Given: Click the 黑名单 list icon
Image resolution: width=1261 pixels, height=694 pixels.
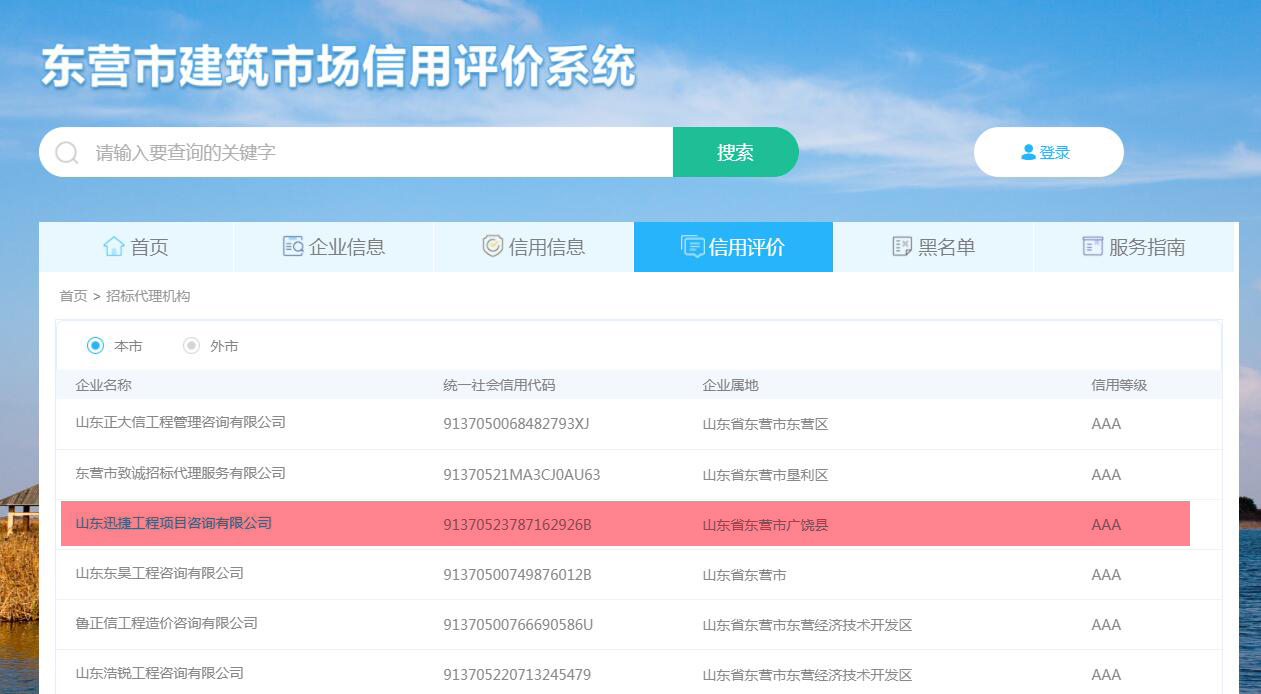Looking at the screenshot, I should 902,247.
